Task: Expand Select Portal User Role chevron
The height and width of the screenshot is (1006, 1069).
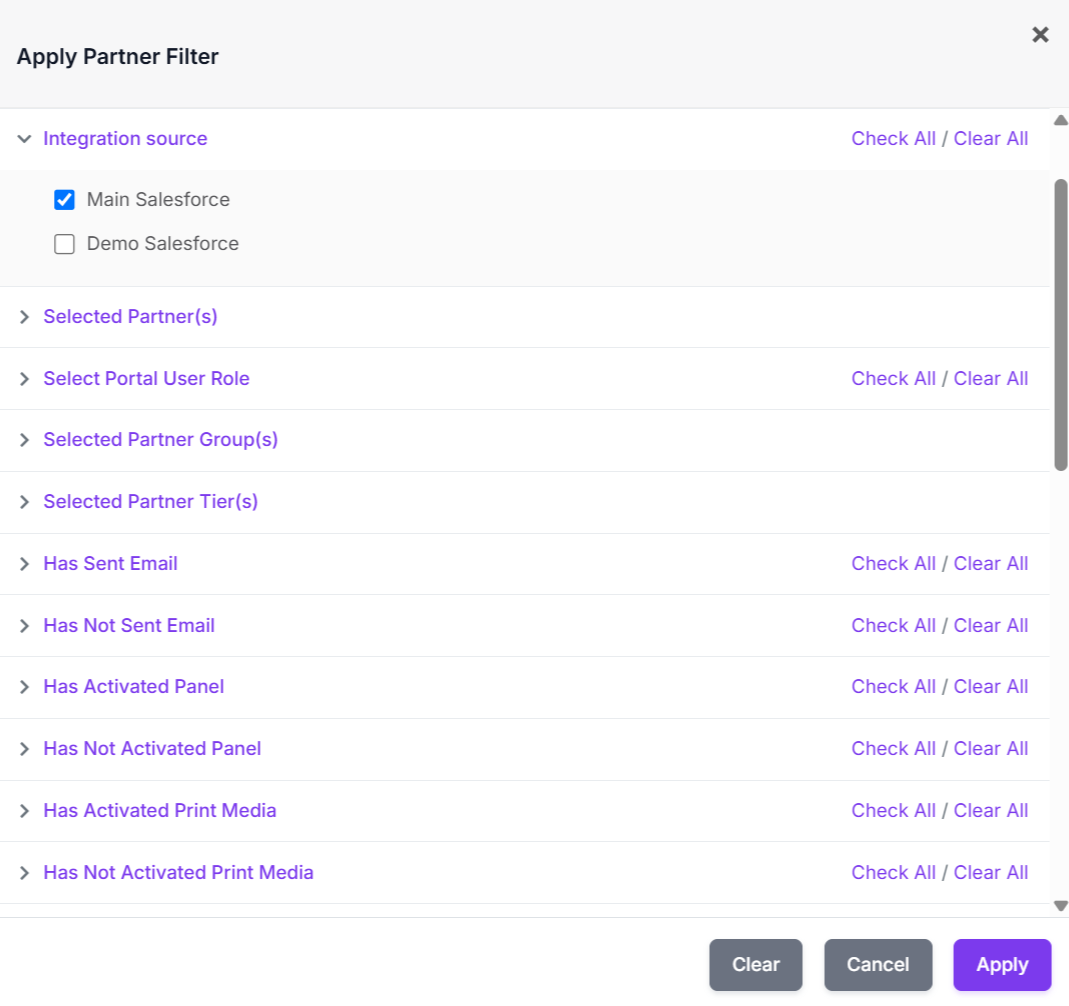Action: coord(25,379)
